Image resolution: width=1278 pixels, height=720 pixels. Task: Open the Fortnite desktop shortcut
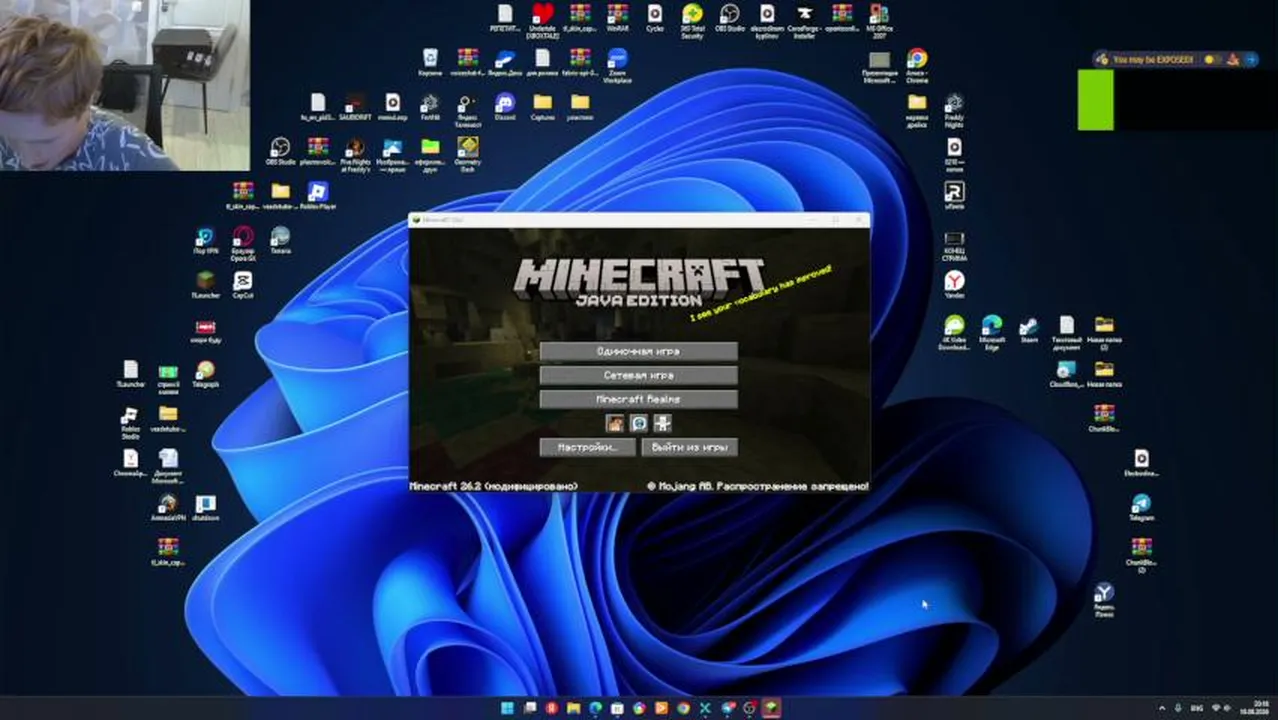pos(429,106)
